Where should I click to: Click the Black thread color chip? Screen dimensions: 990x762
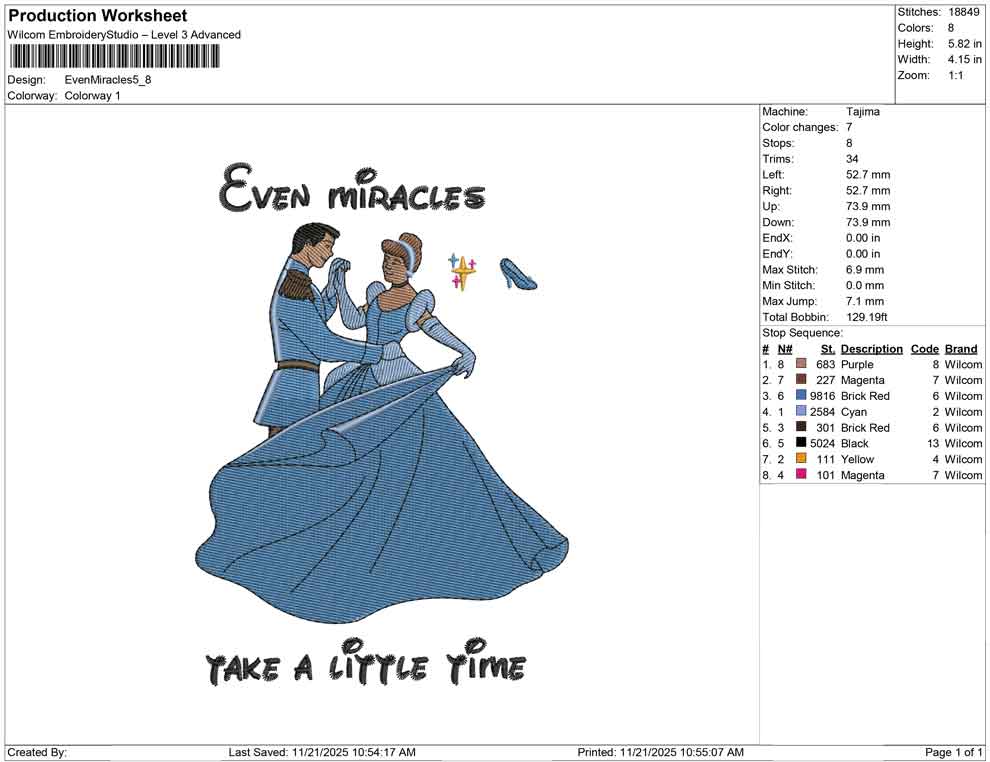[800, 443]
